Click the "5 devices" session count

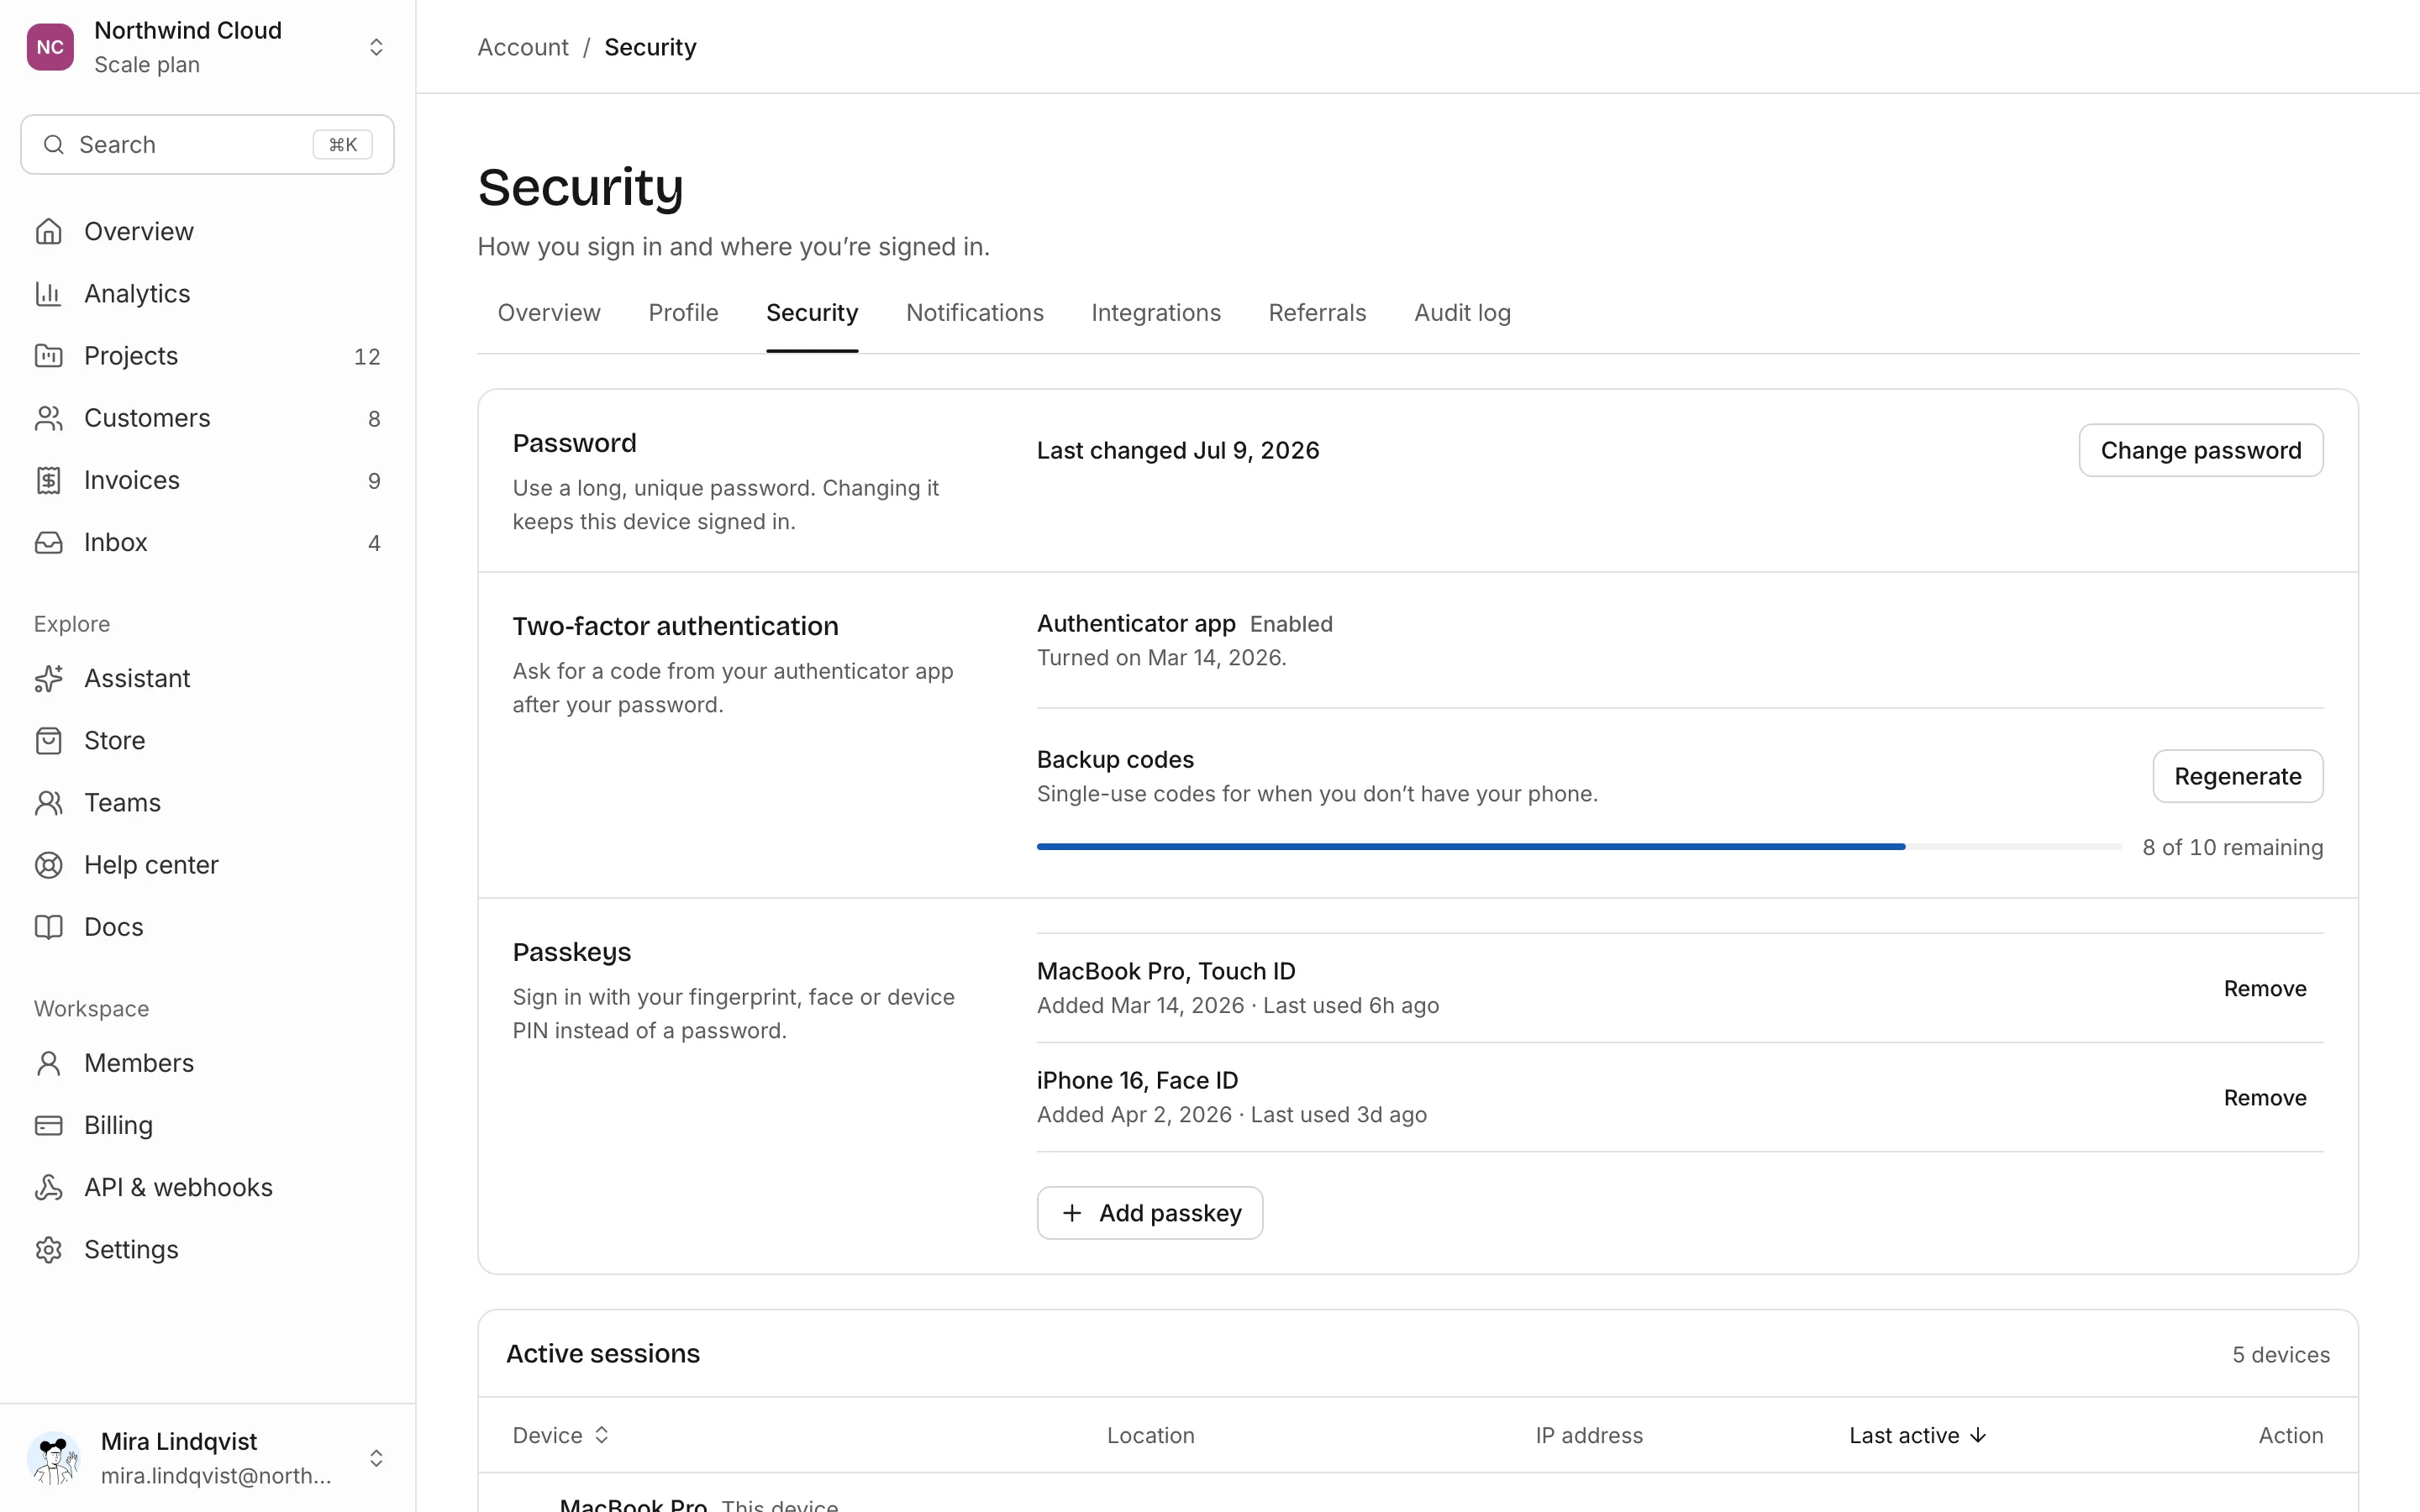click(2281, 1354)
